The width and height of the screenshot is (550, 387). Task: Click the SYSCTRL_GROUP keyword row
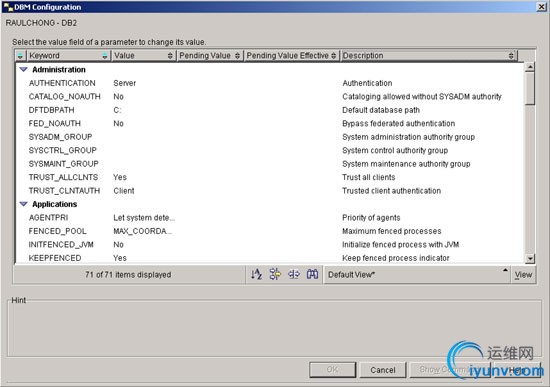tap(62, 150)
